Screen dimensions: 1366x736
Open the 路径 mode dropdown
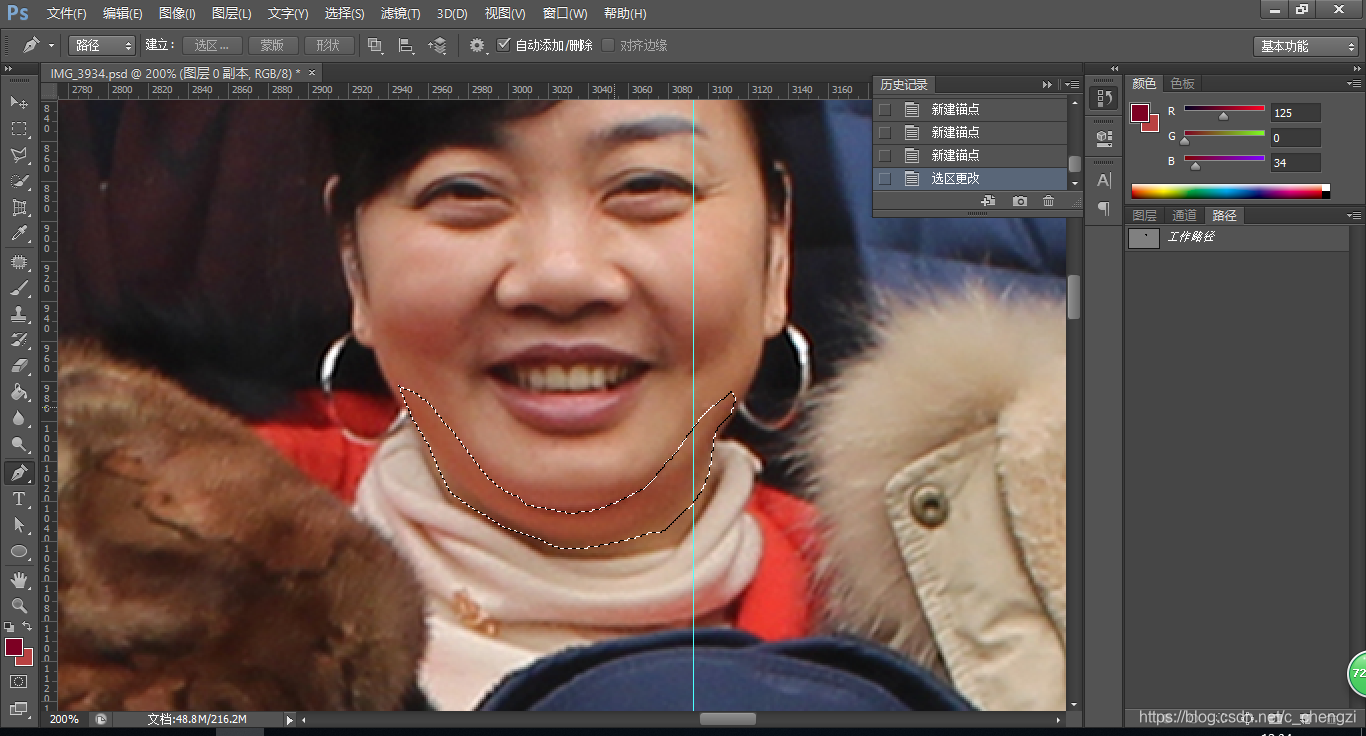(x=102, y=45)
